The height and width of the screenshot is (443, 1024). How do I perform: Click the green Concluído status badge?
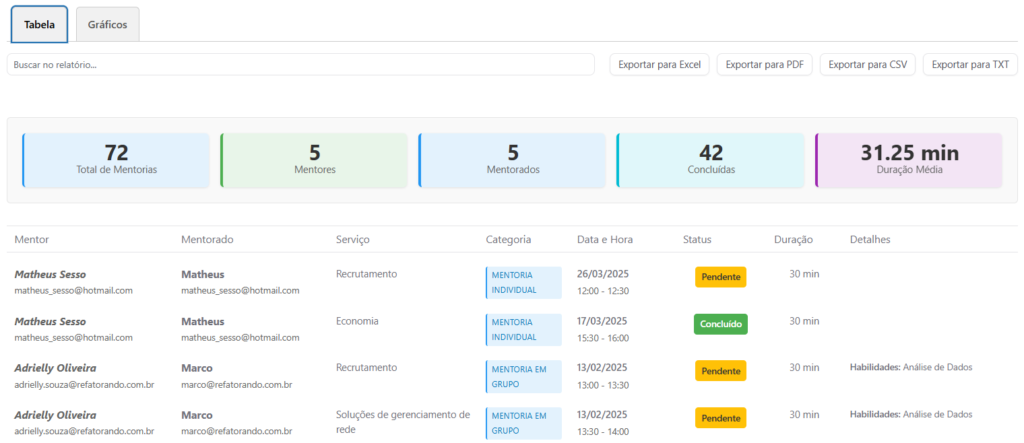pyautogui.click(x=720, y=324)
